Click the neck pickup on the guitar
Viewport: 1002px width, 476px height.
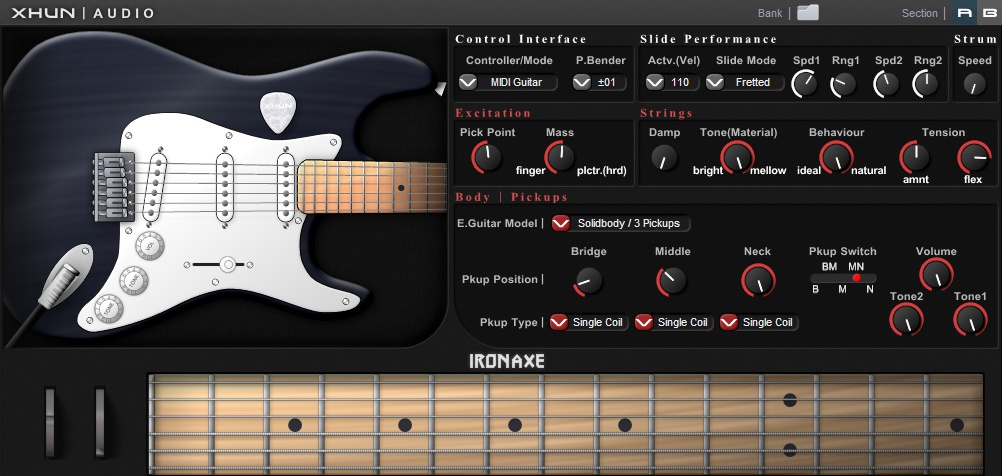click(286, 188)
